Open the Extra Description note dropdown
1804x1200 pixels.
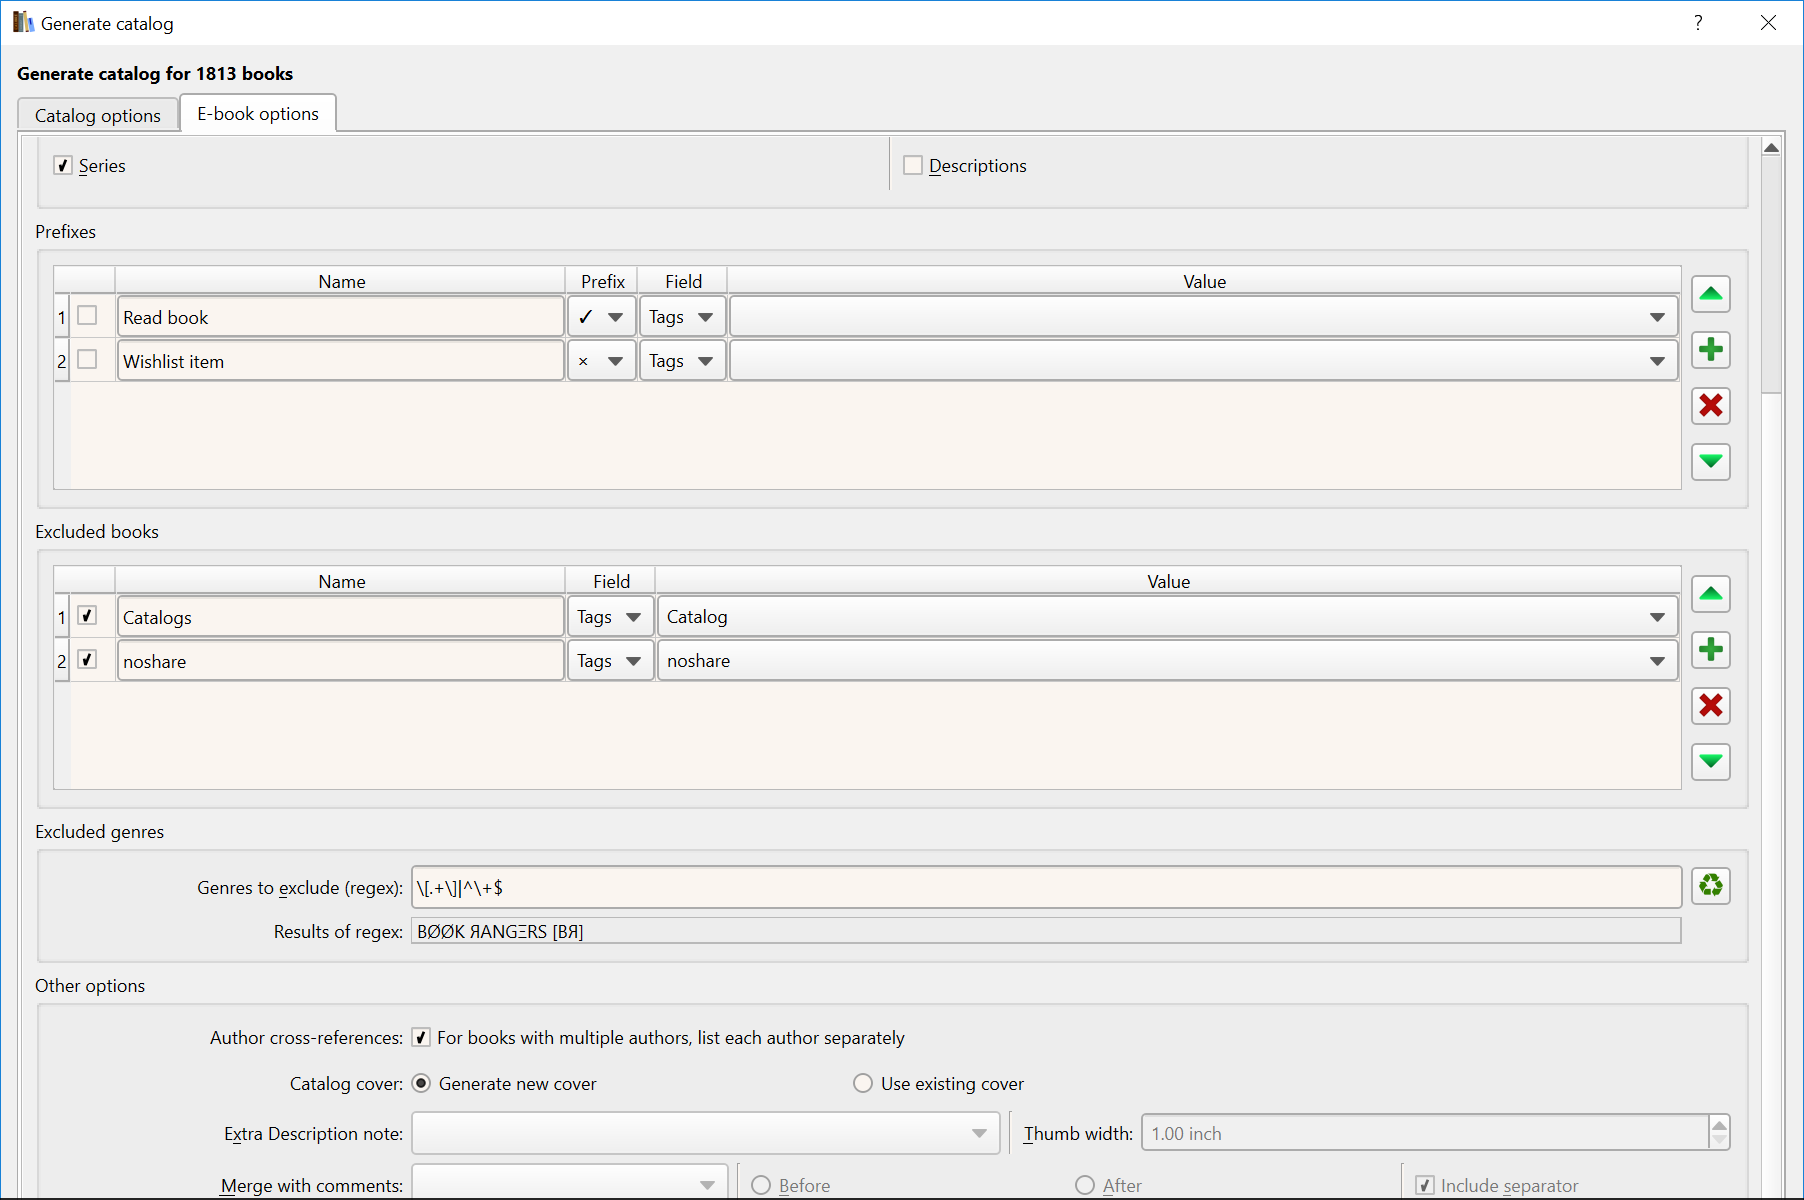pyautogui.click(x=706, y=1134)
